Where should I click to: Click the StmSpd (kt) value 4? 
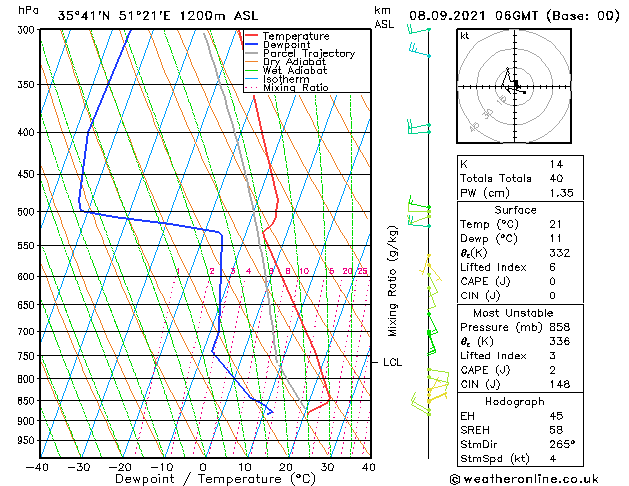[552, 458]
